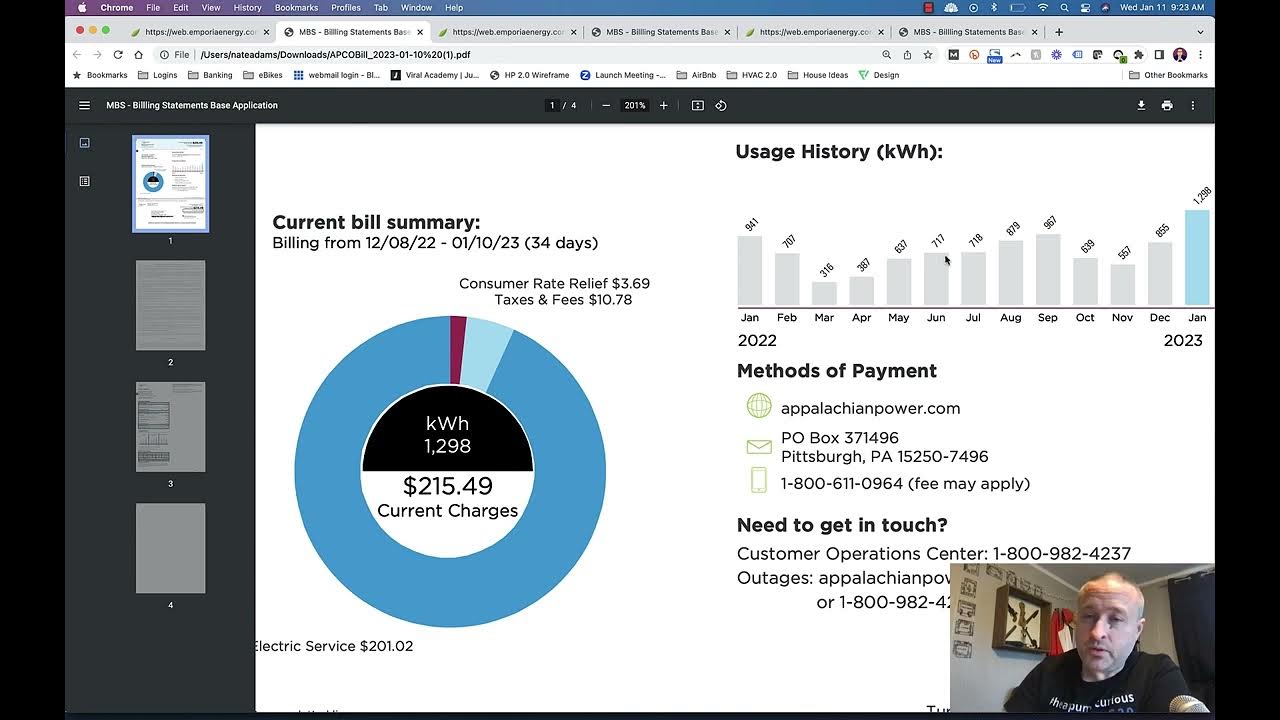Open the Bluetooth status menu

tap(993, 7)
